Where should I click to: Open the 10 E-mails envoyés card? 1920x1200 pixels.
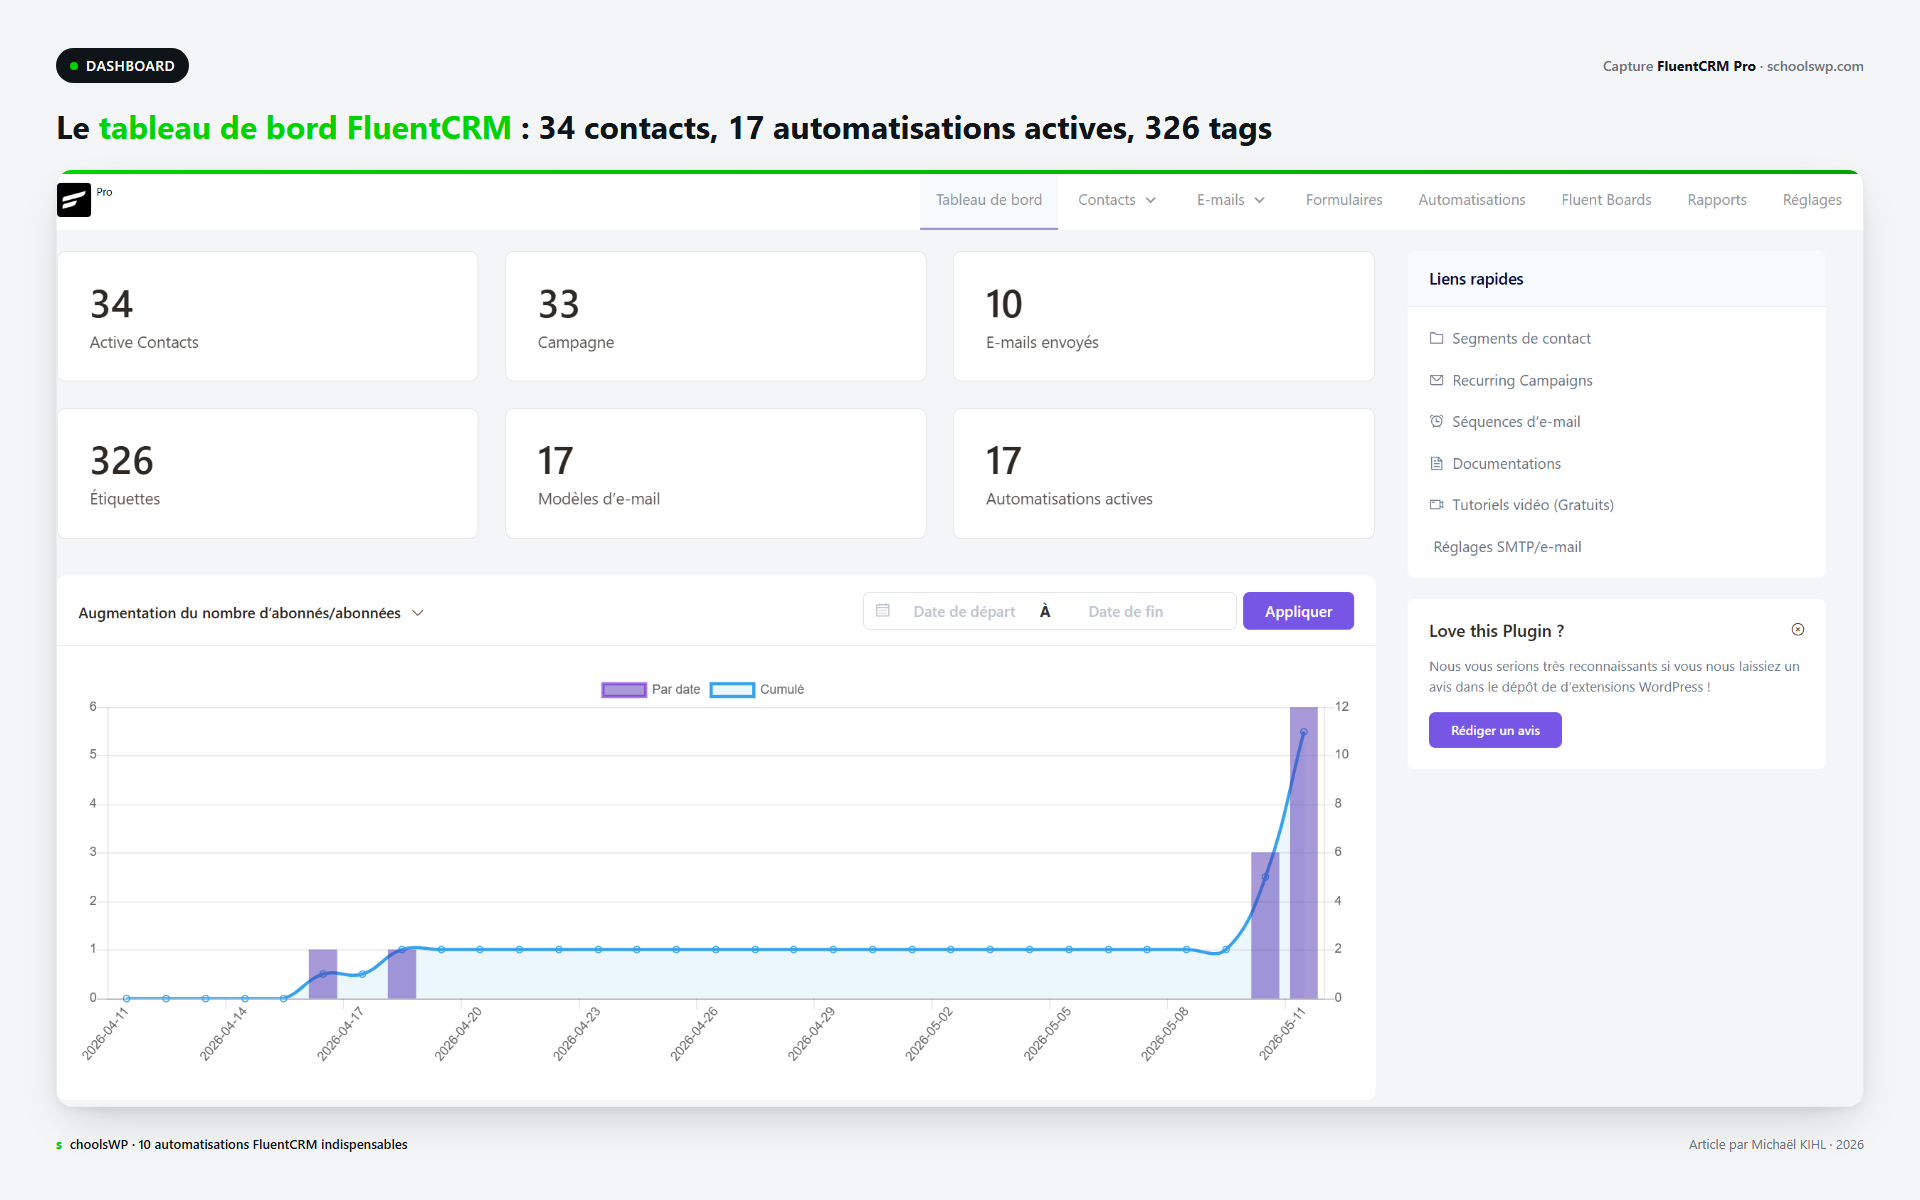point(1164,316)
